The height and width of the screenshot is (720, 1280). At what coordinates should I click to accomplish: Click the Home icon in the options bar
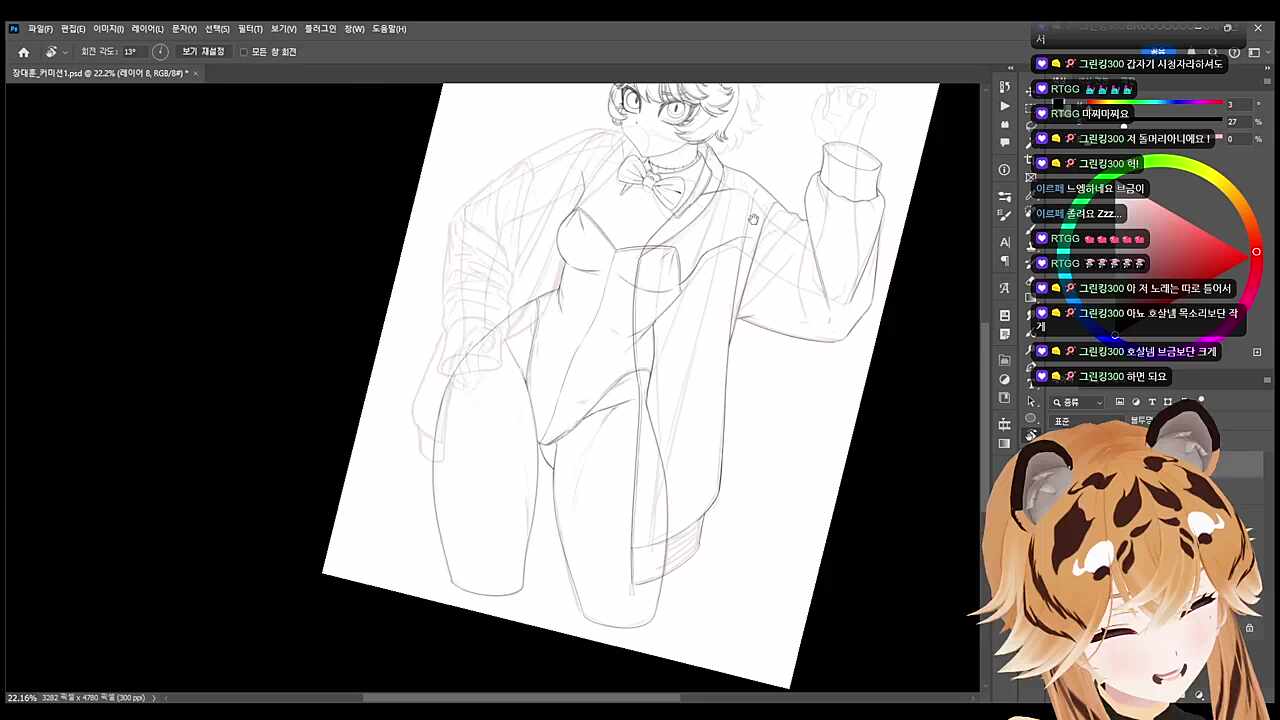(24, 52)
